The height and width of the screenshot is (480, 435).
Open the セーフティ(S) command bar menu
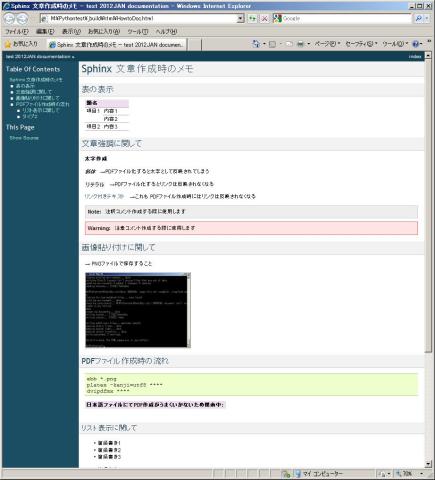tap(361, 44)
